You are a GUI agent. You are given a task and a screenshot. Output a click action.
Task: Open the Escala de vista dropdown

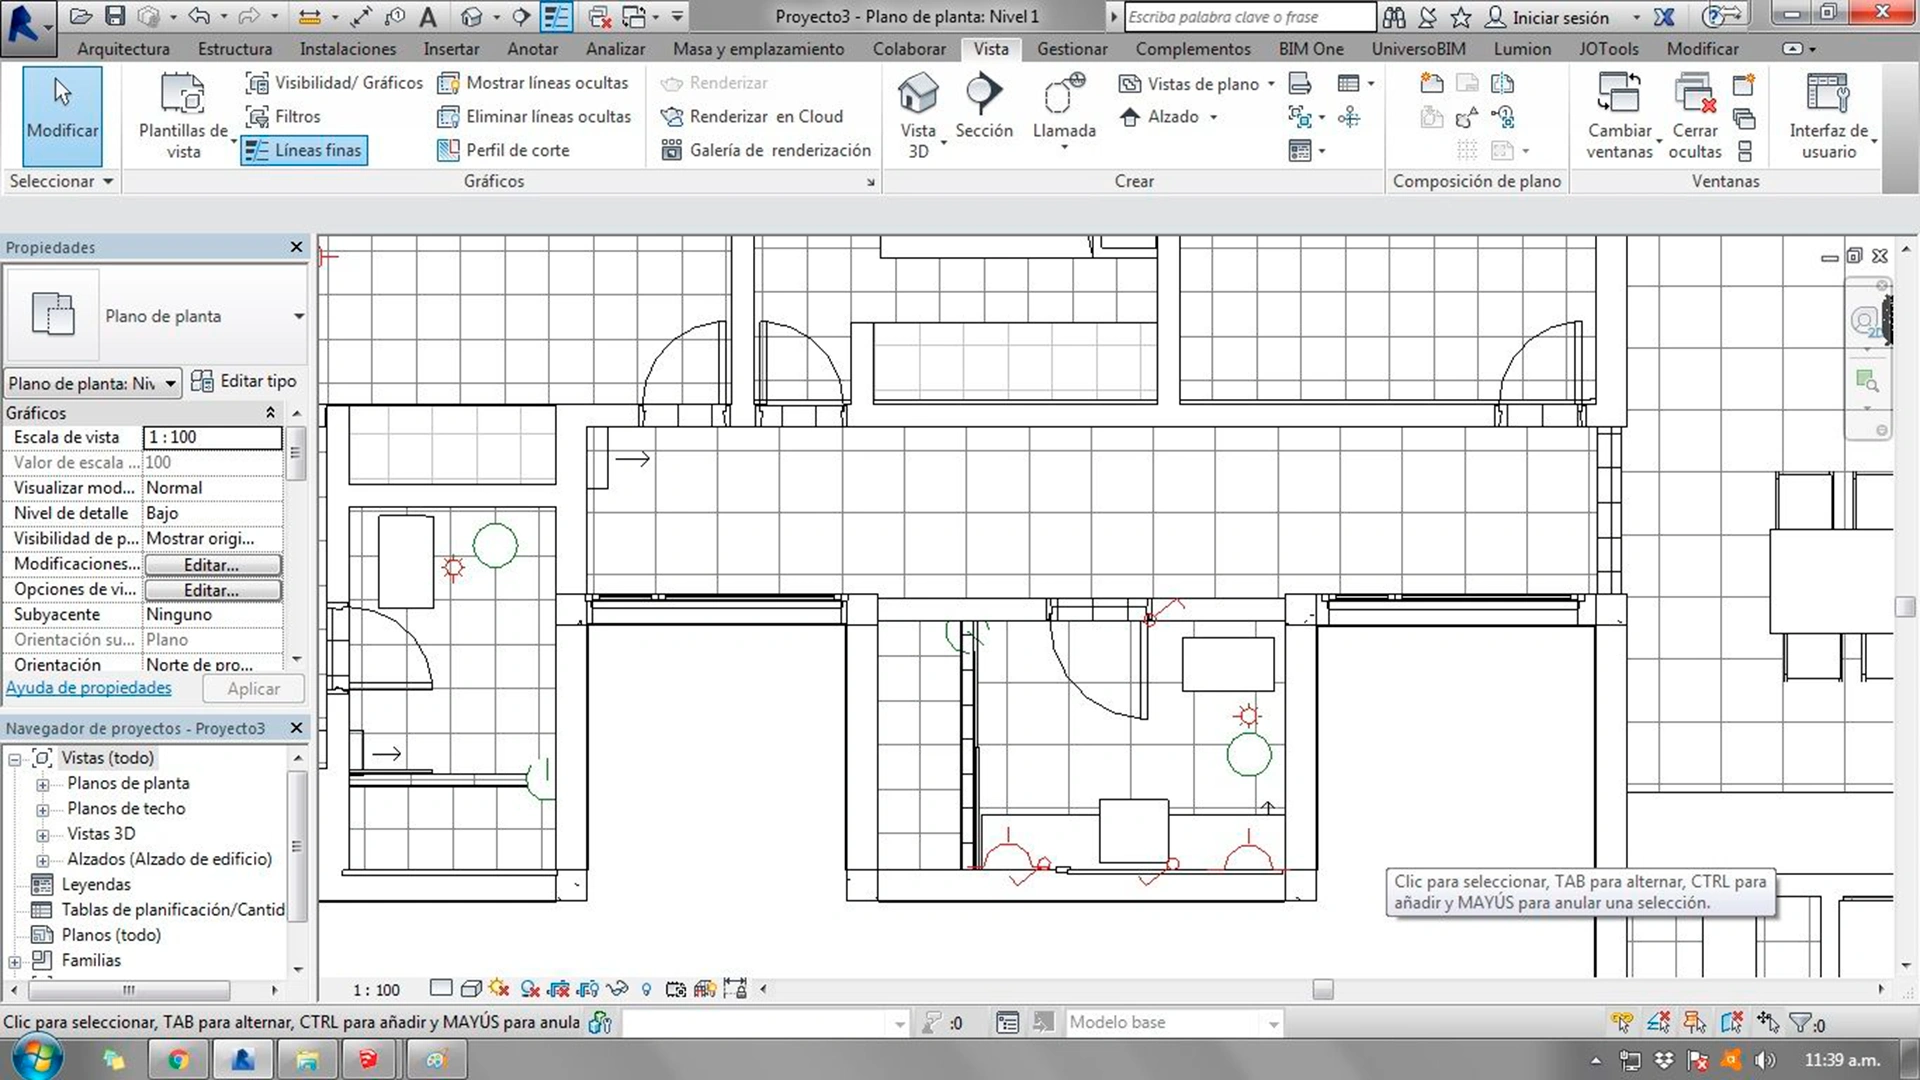(x=212, y=437)
